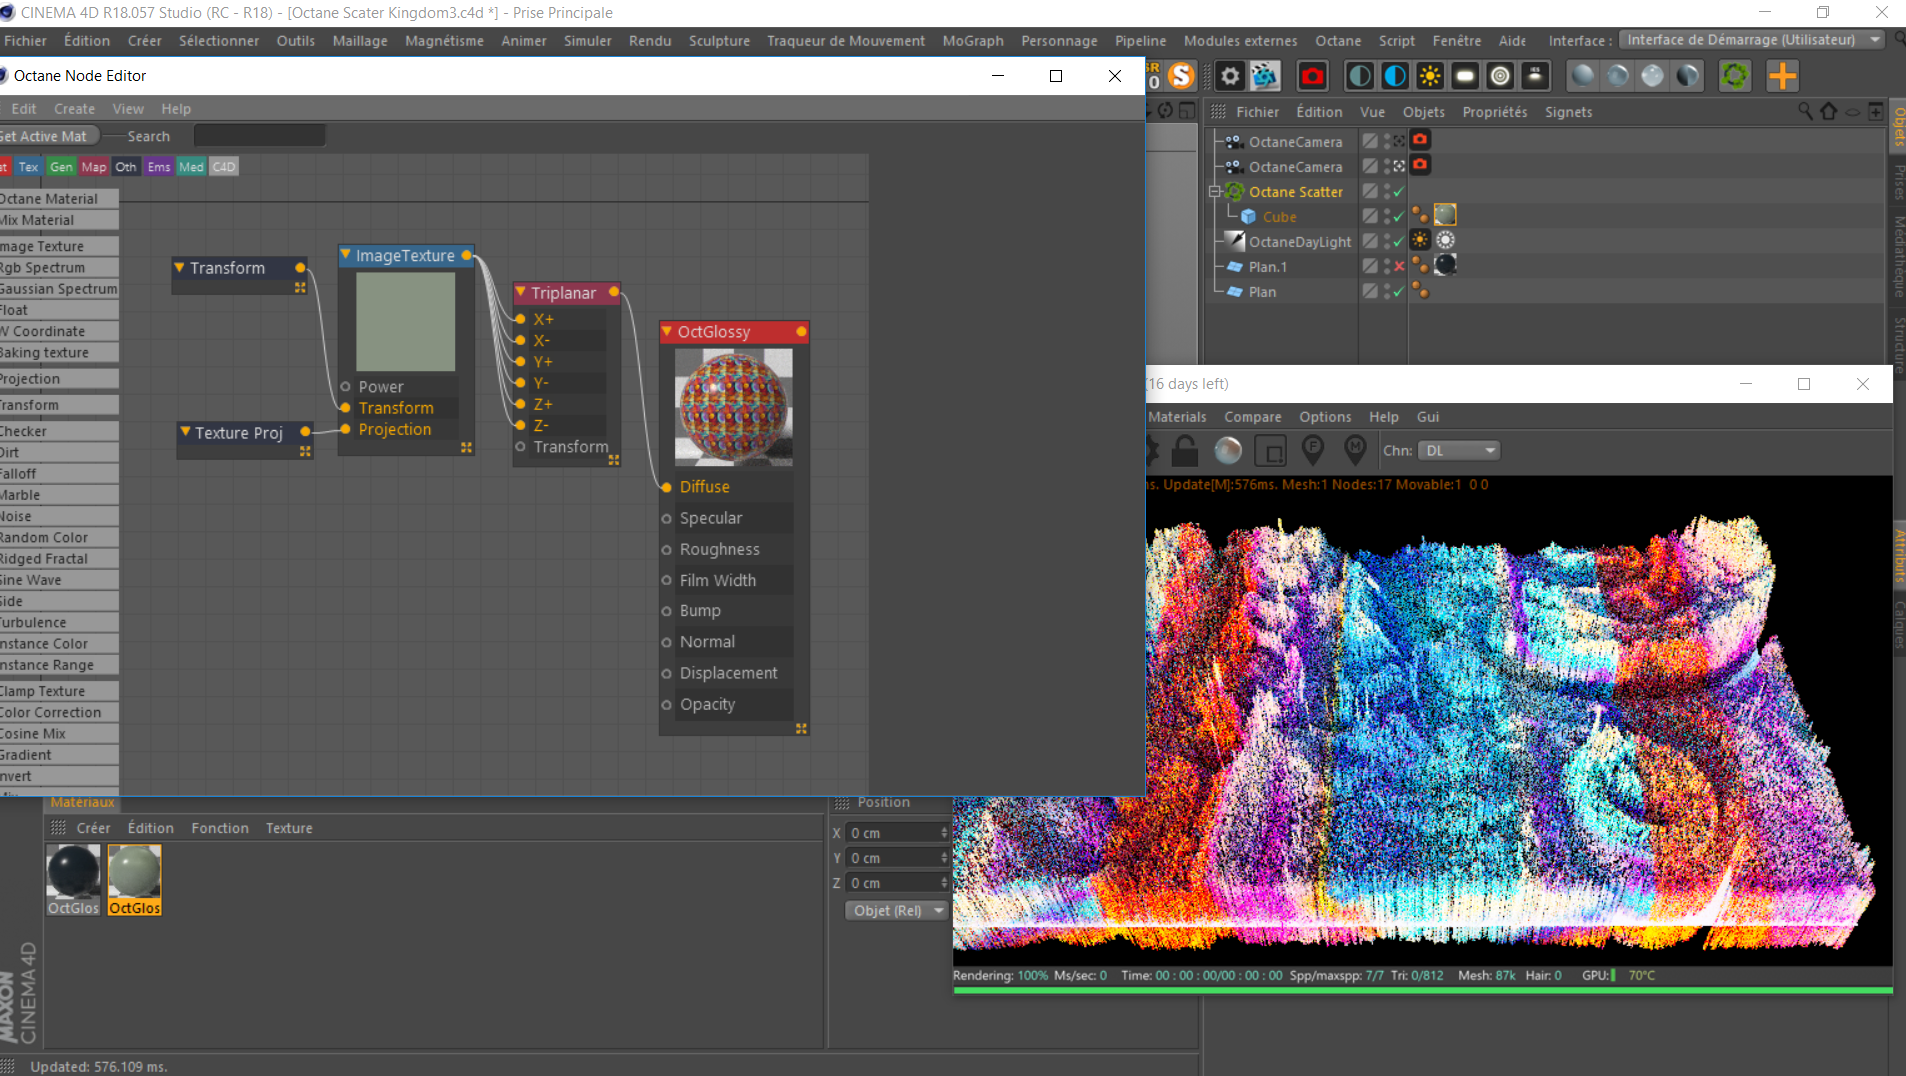Collapse the Octane Scatter tree item

pyautogui.click(x=1215, y=192)
